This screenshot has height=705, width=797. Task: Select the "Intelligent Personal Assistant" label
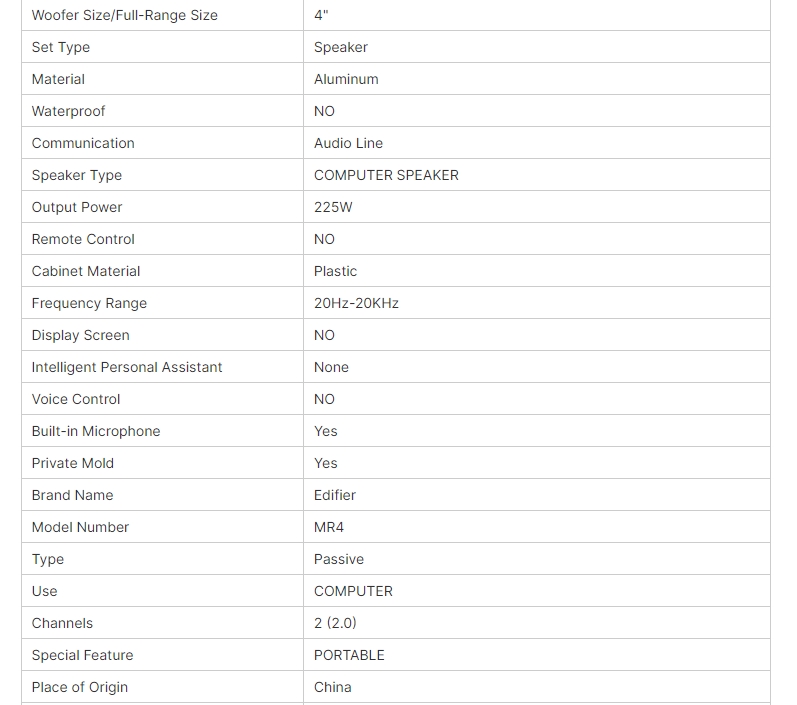(127, 367)
